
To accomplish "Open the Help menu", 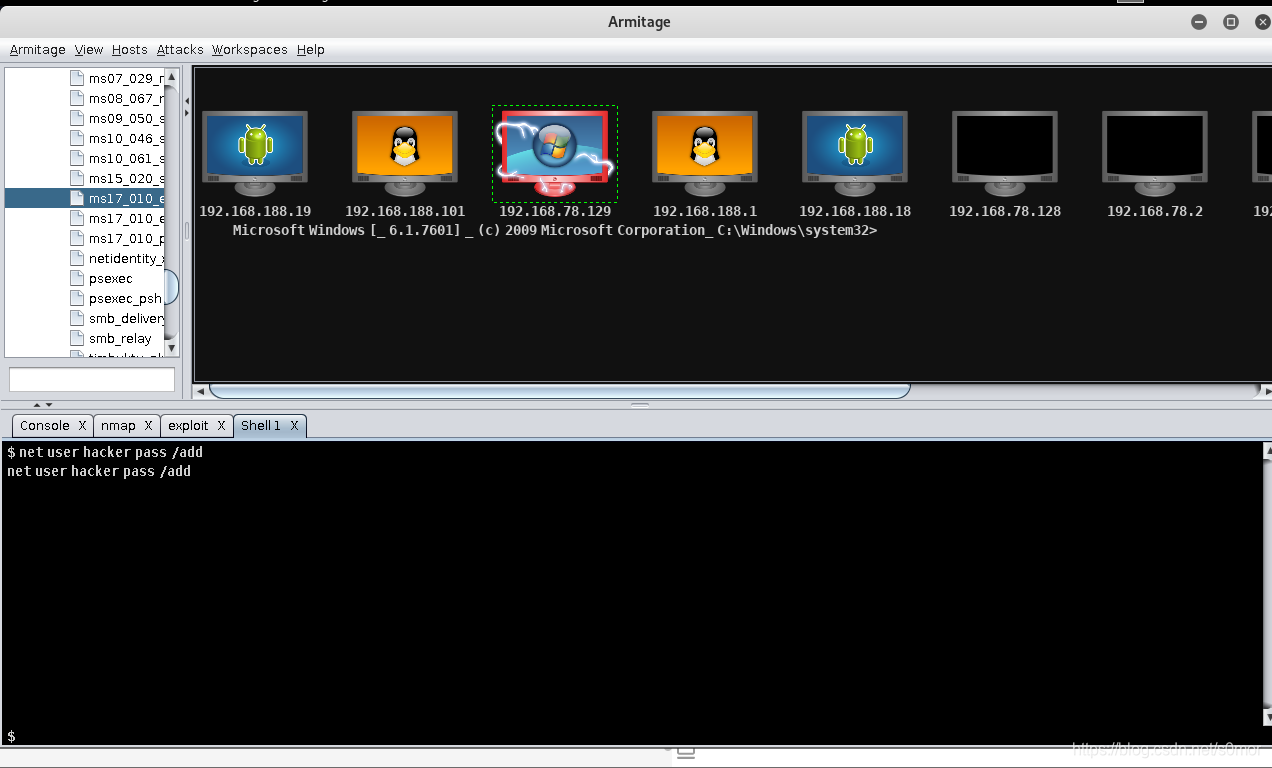I will tap(311, 50).
